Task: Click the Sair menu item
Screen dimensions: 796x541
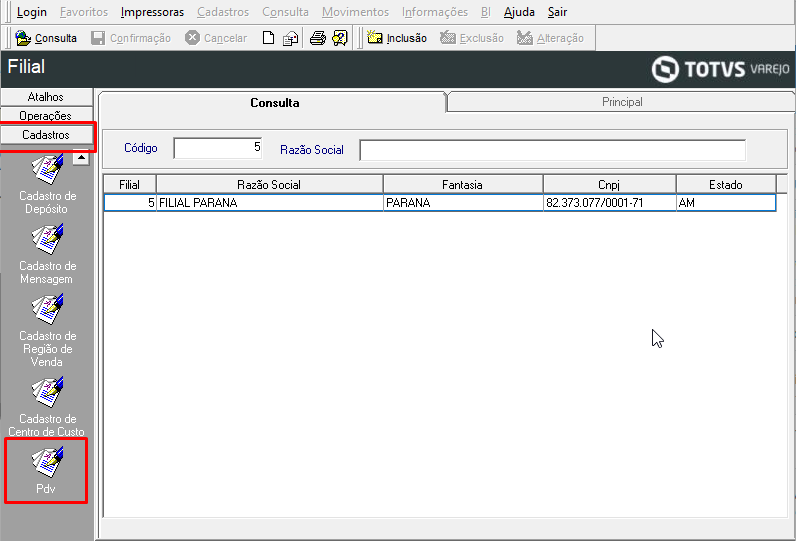Action: pos(557,12)
